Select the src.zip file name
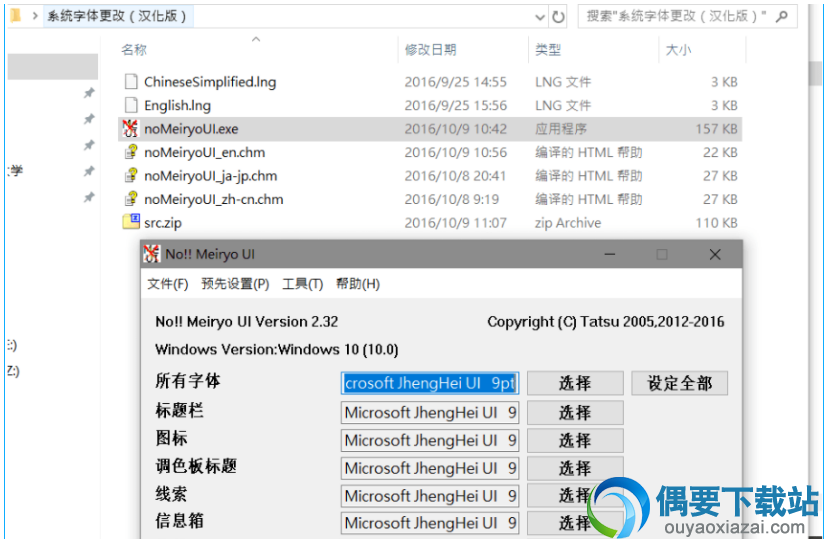The width and height of the screenshot is (830, 539). [163, 223]
